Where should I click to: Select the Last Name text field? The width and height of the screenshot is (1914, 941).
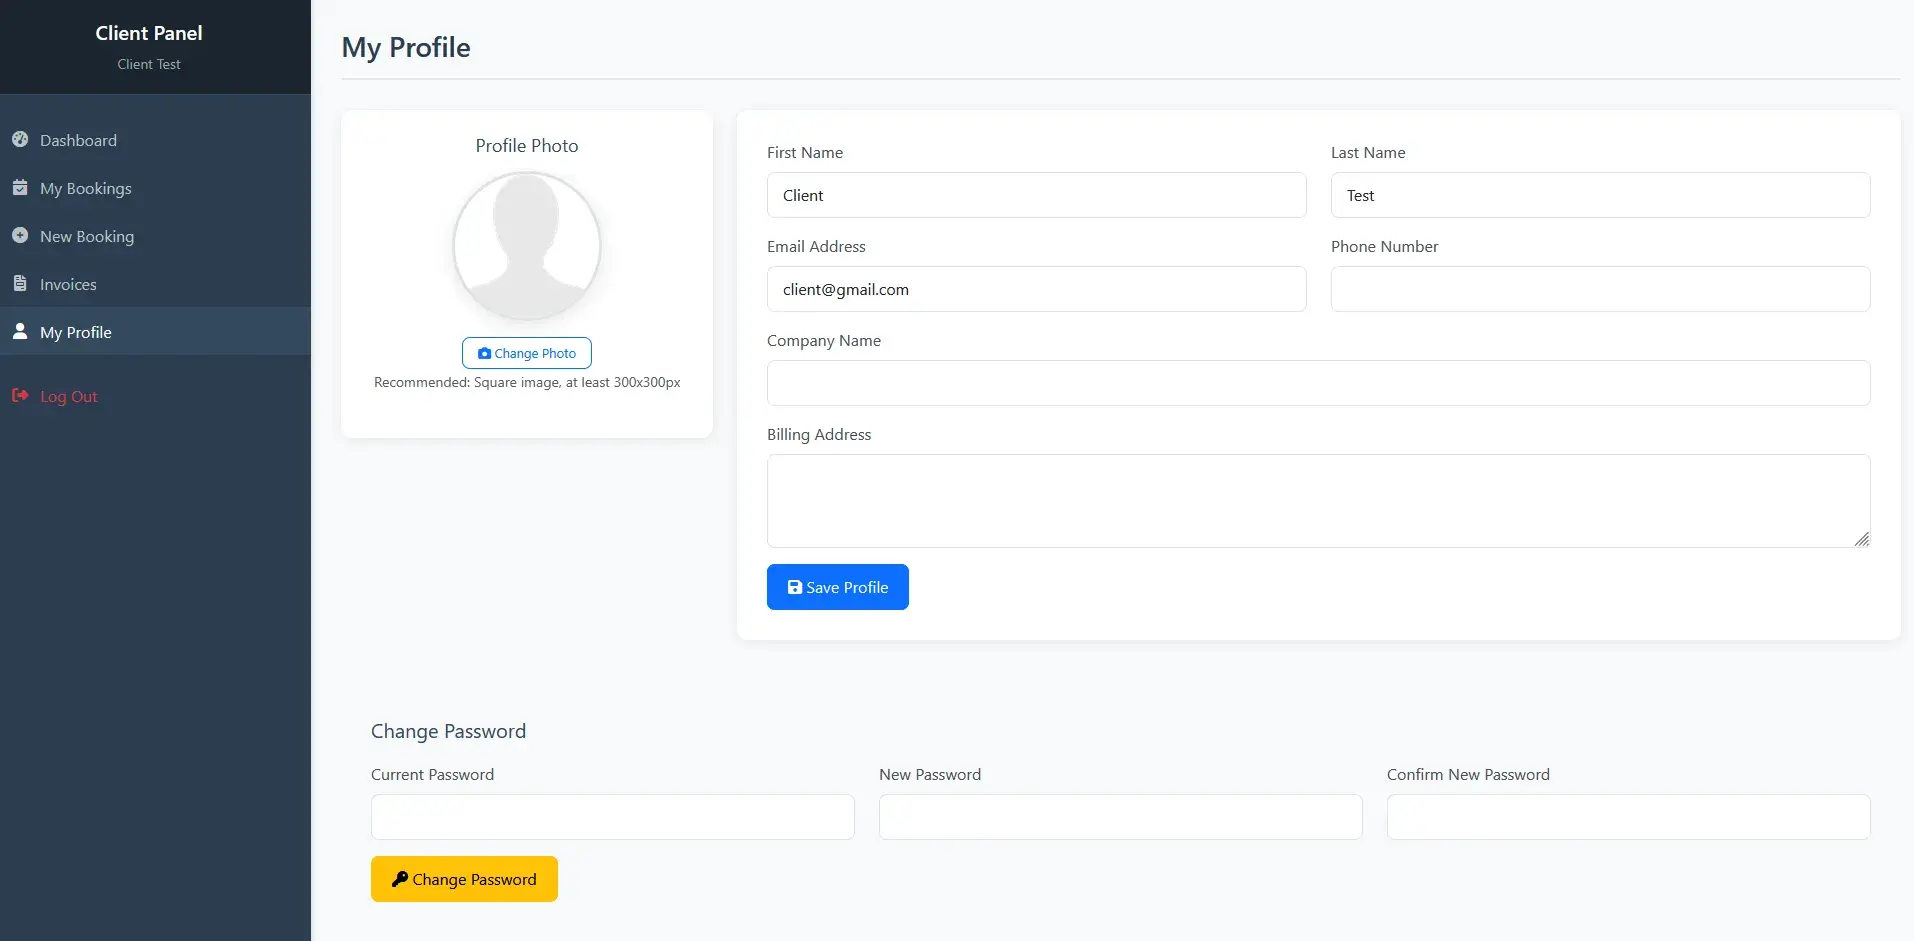point(1600,195)
